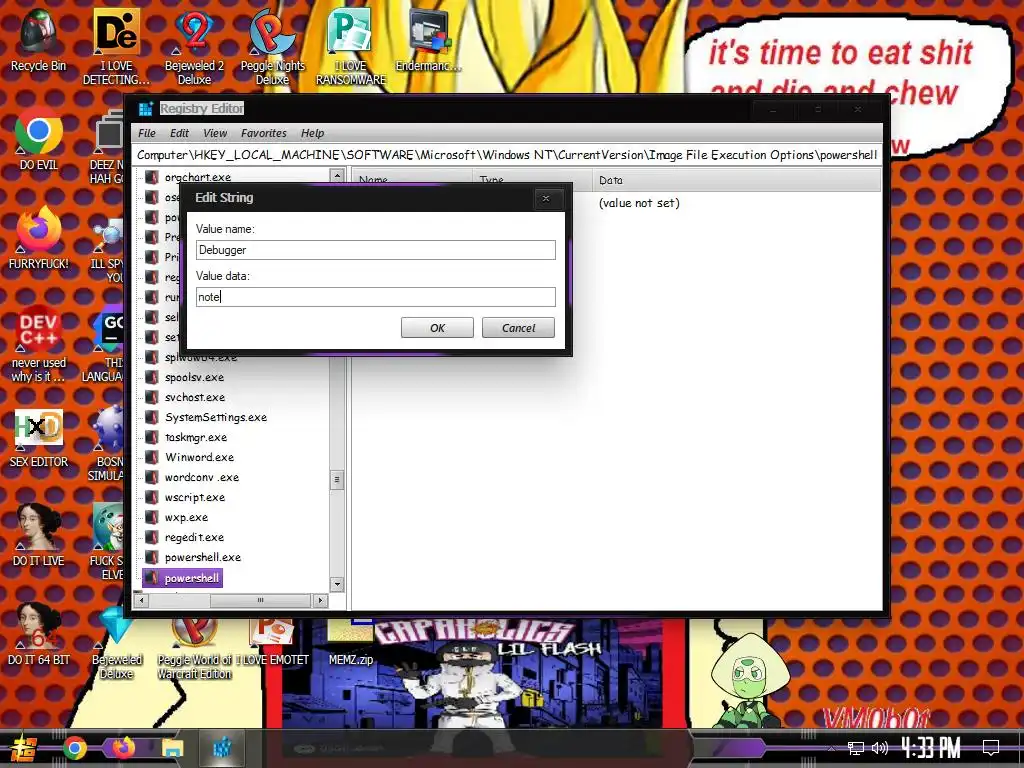Click the Value name field
Viewport: 1024px width, 768px height.
click(x=376, y=250)
